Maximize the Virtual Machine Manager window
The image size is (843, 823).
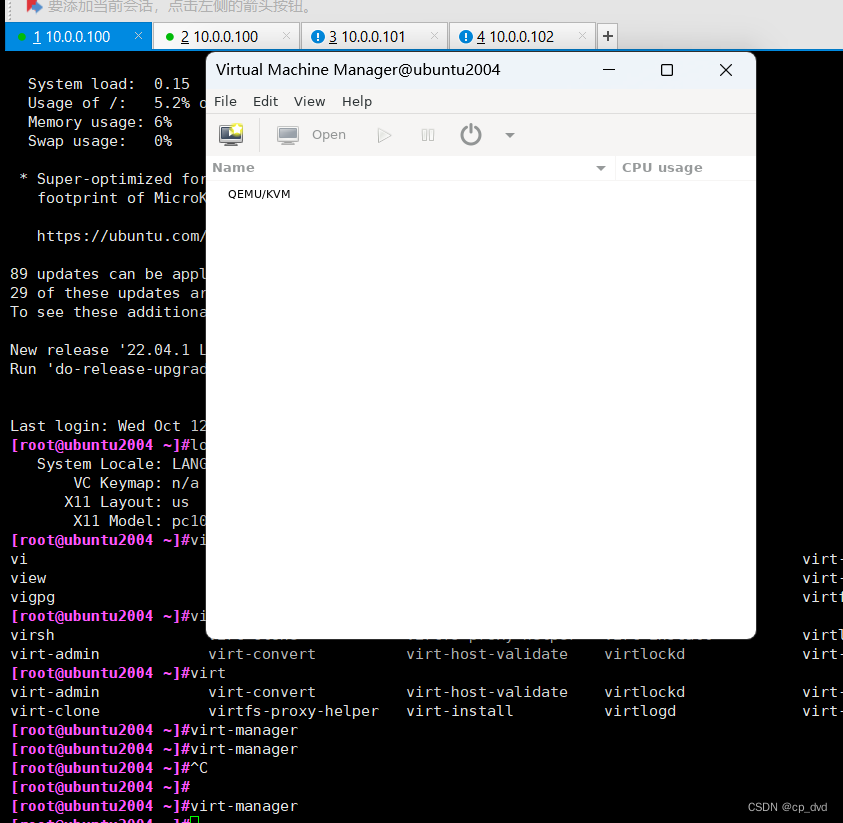pos(667,70)
